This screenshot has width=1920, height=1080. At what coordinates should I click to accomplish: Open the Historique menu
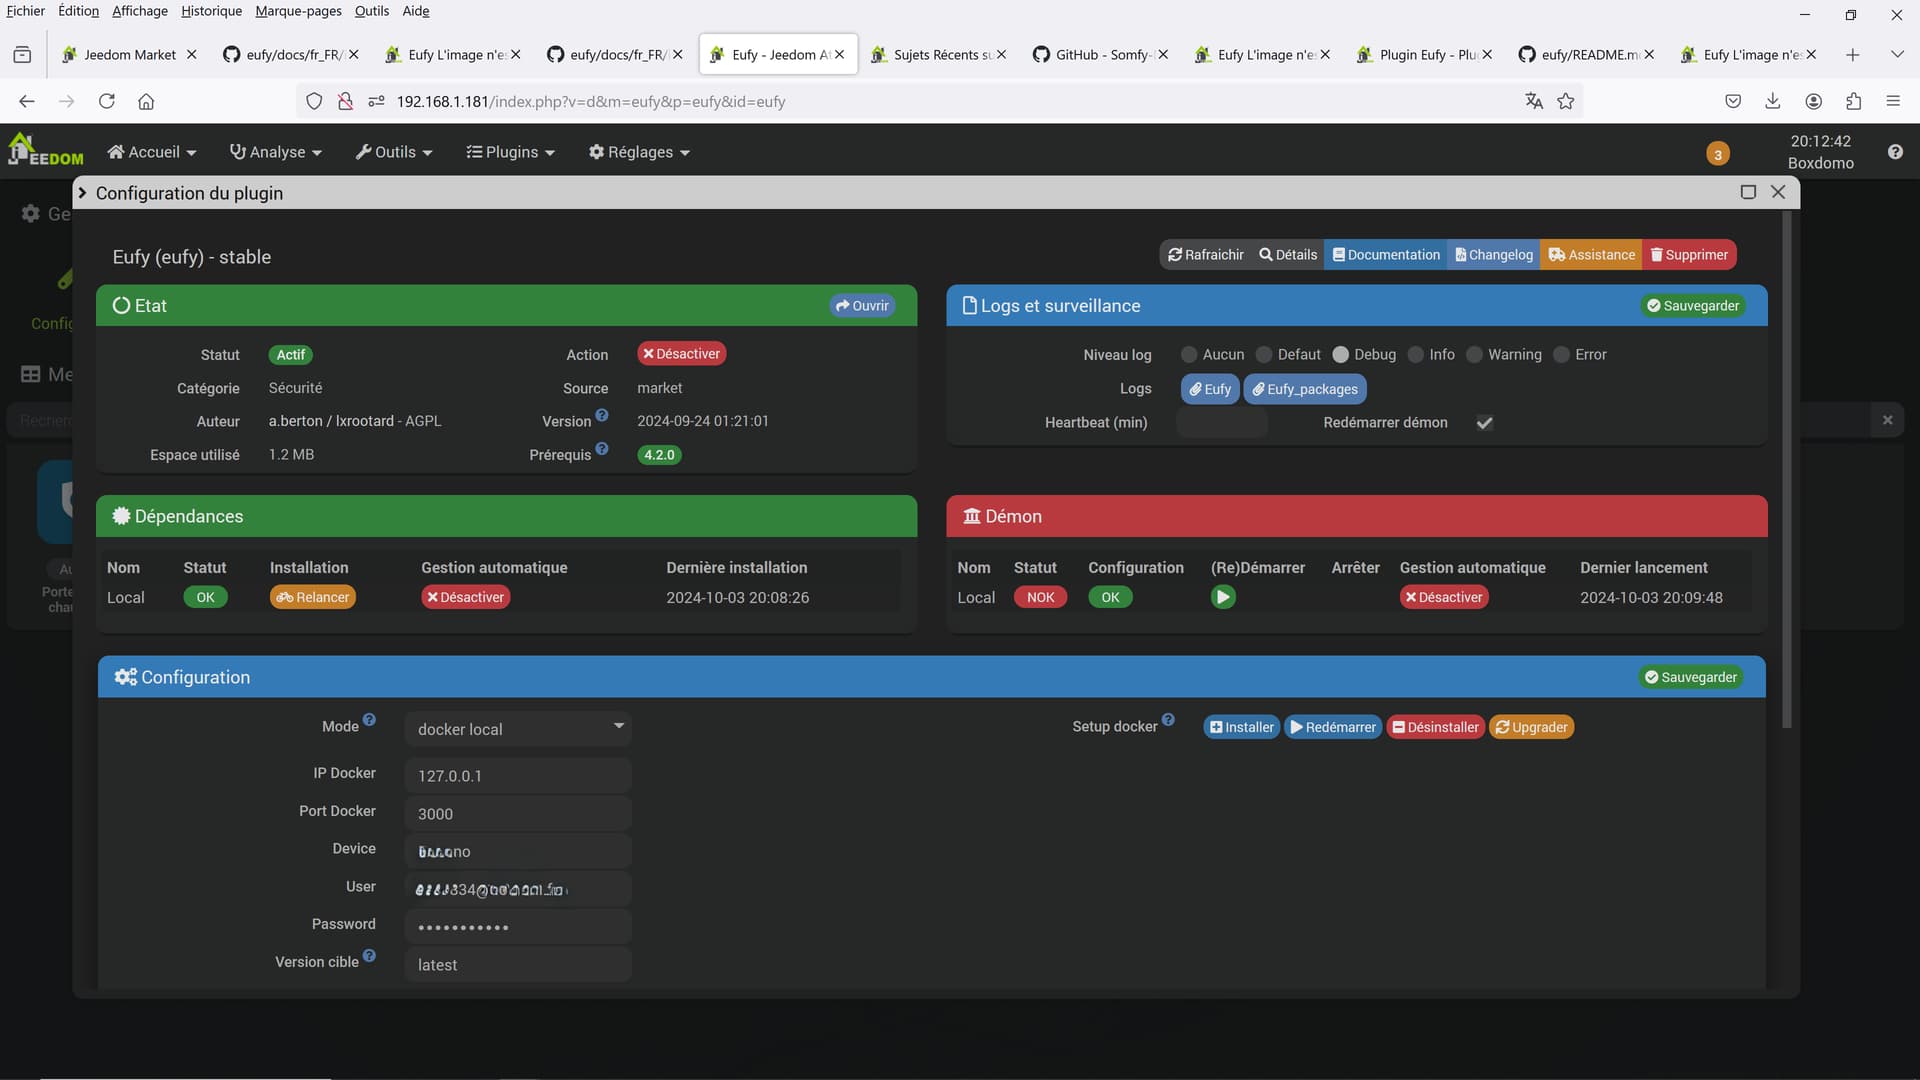point(211,11)
